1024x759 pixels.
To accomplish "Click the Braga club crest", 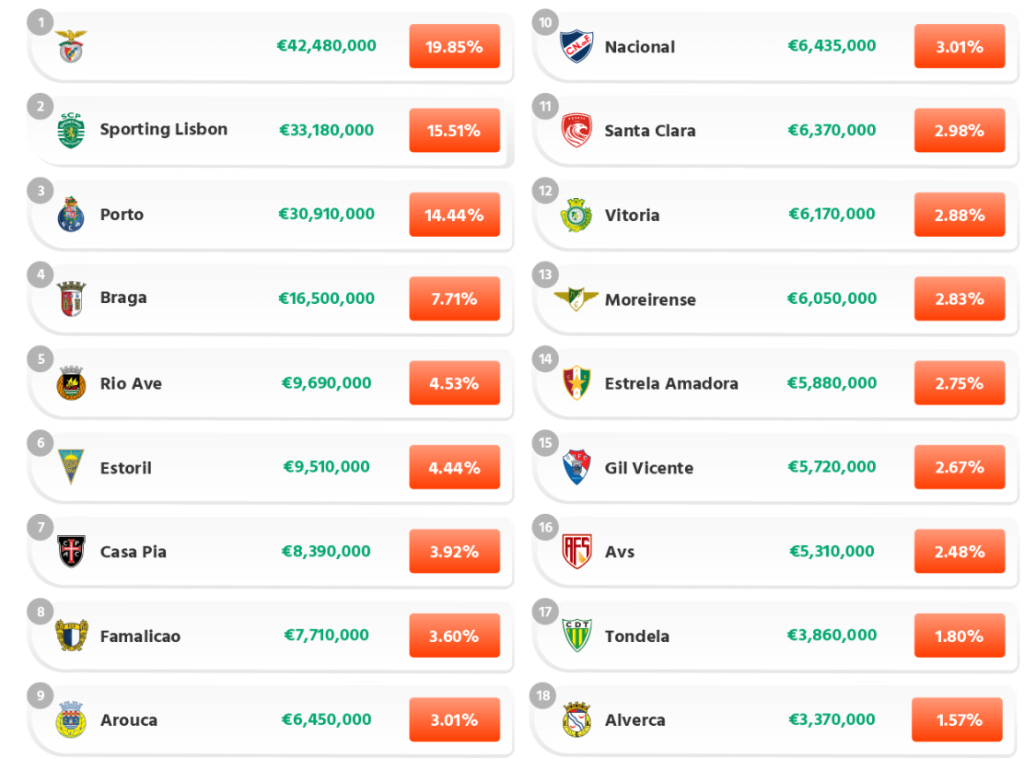I will point(71,298).
